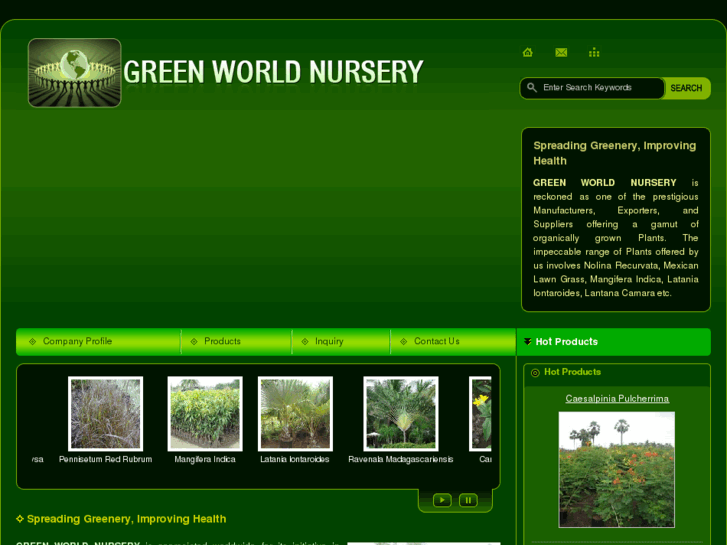Start the slideshow with the play button
This screenshot has height=545, width=727.
pos(442,500)
